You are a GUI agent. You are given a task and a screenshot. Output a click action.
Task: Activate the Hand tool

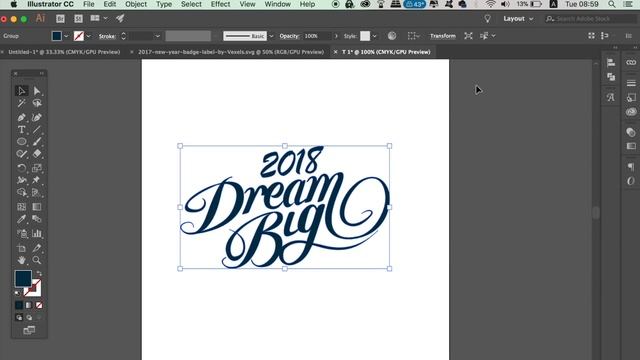click(x=22, y=260)
